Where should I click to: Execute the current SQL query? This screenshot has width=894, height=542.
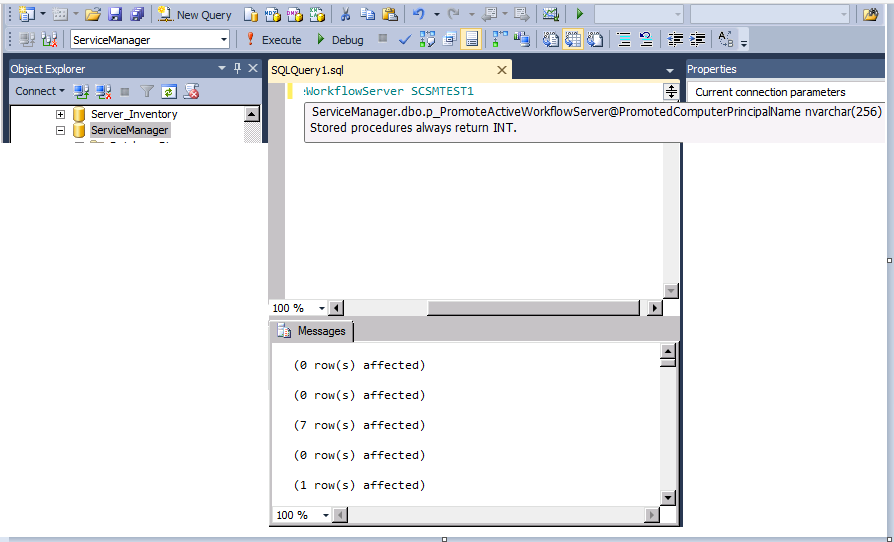click(273, 39)
